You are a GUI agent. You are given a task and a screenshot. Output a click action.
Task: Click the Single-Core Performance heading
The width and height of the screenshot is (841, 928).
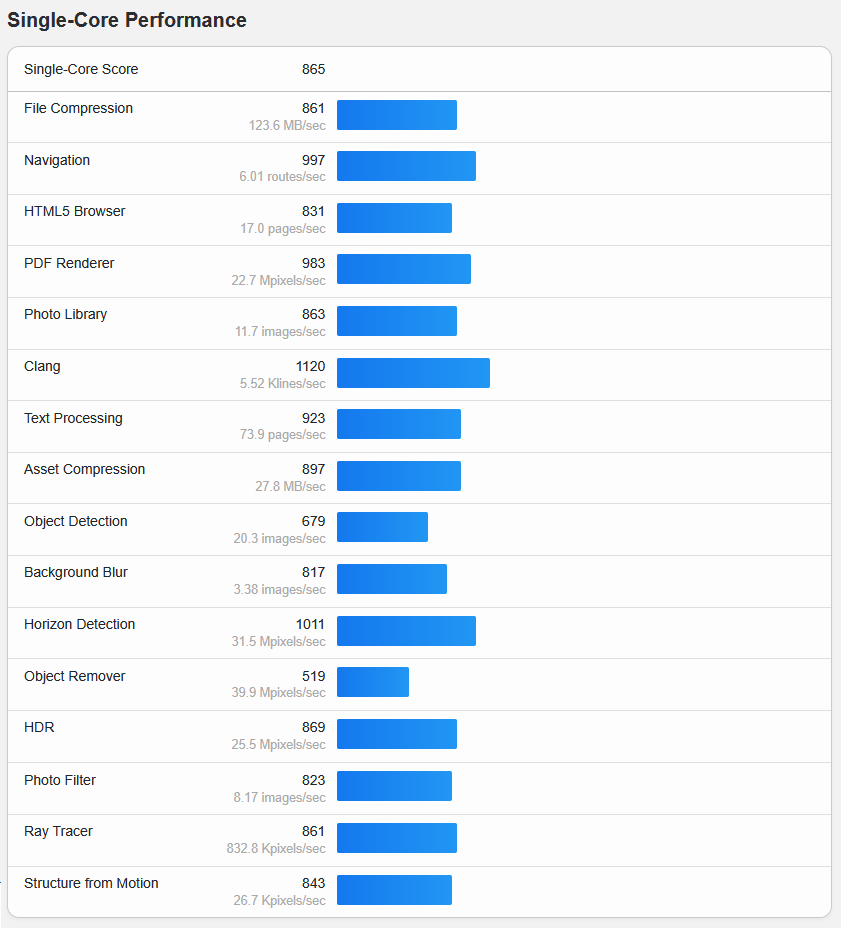tap(127, 20)
